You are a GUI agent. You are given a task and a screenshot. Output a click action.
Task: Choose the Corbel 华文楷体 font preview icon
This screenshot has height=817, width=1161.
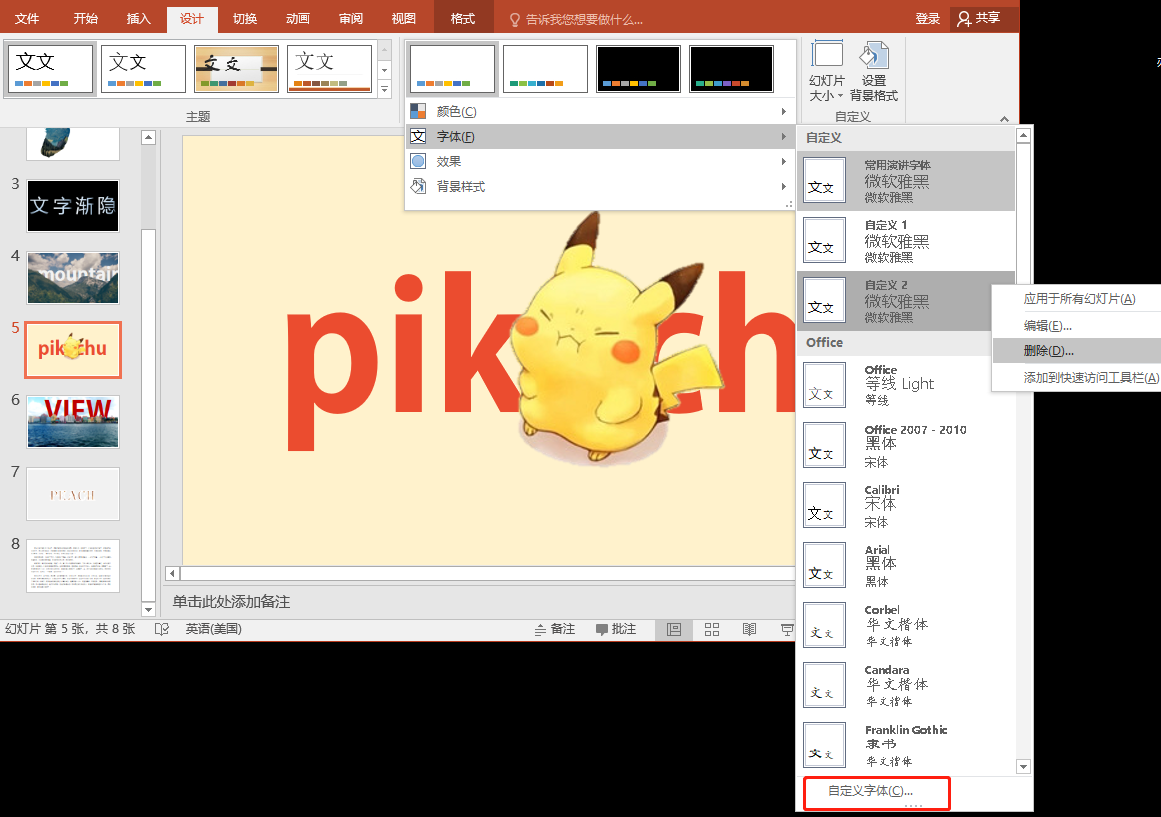(824, 625)
